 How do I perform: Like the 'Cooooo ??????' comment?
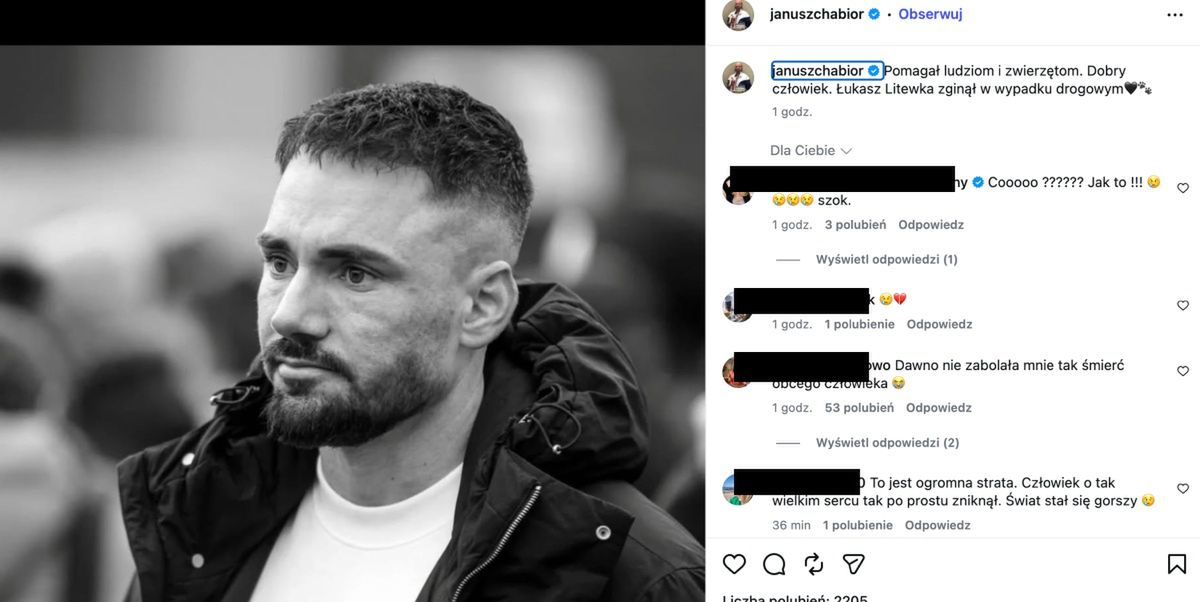[x=1183, y=188]
